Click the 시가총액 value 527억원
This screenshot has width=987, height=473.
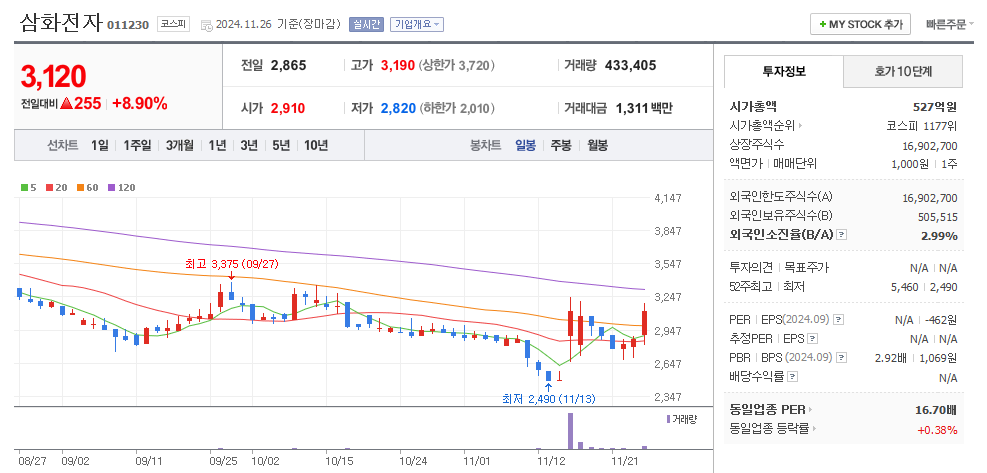click(935, 107)
